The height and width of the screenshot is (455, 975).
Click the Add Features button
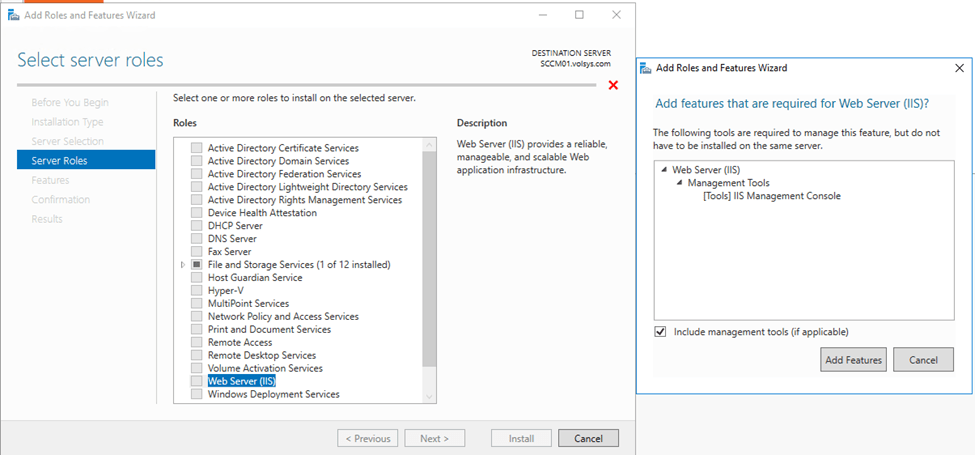coord(853,360)
